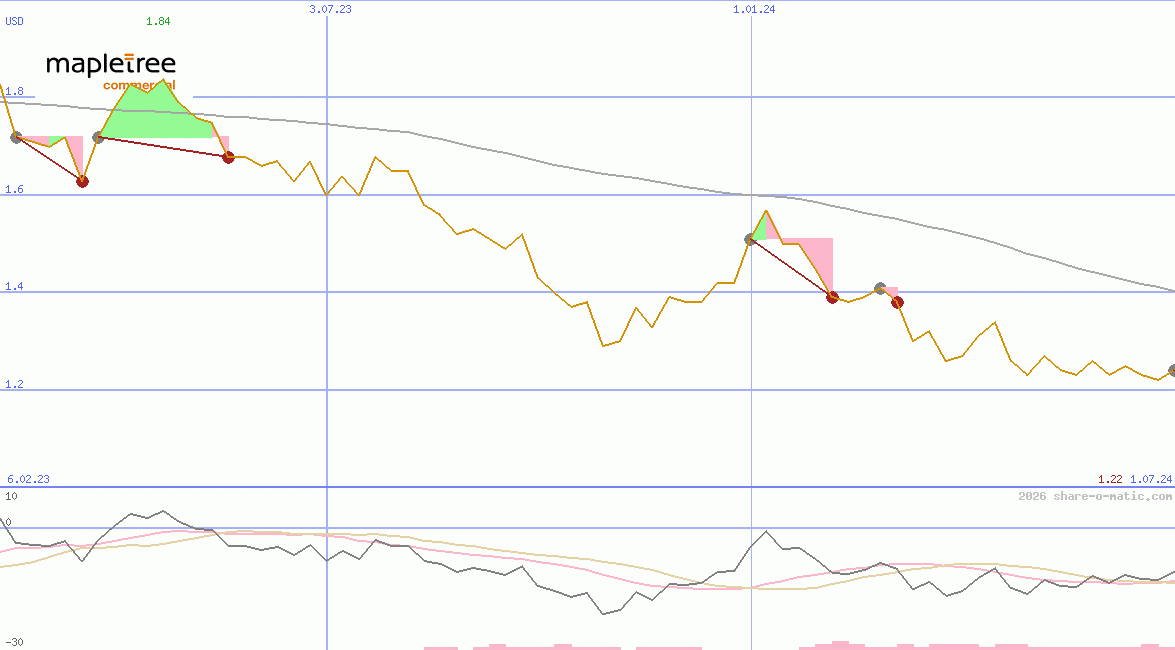Click the first gray buy marker at chart start
This screenshot has height=650, width=1175.
click(15, 137)
